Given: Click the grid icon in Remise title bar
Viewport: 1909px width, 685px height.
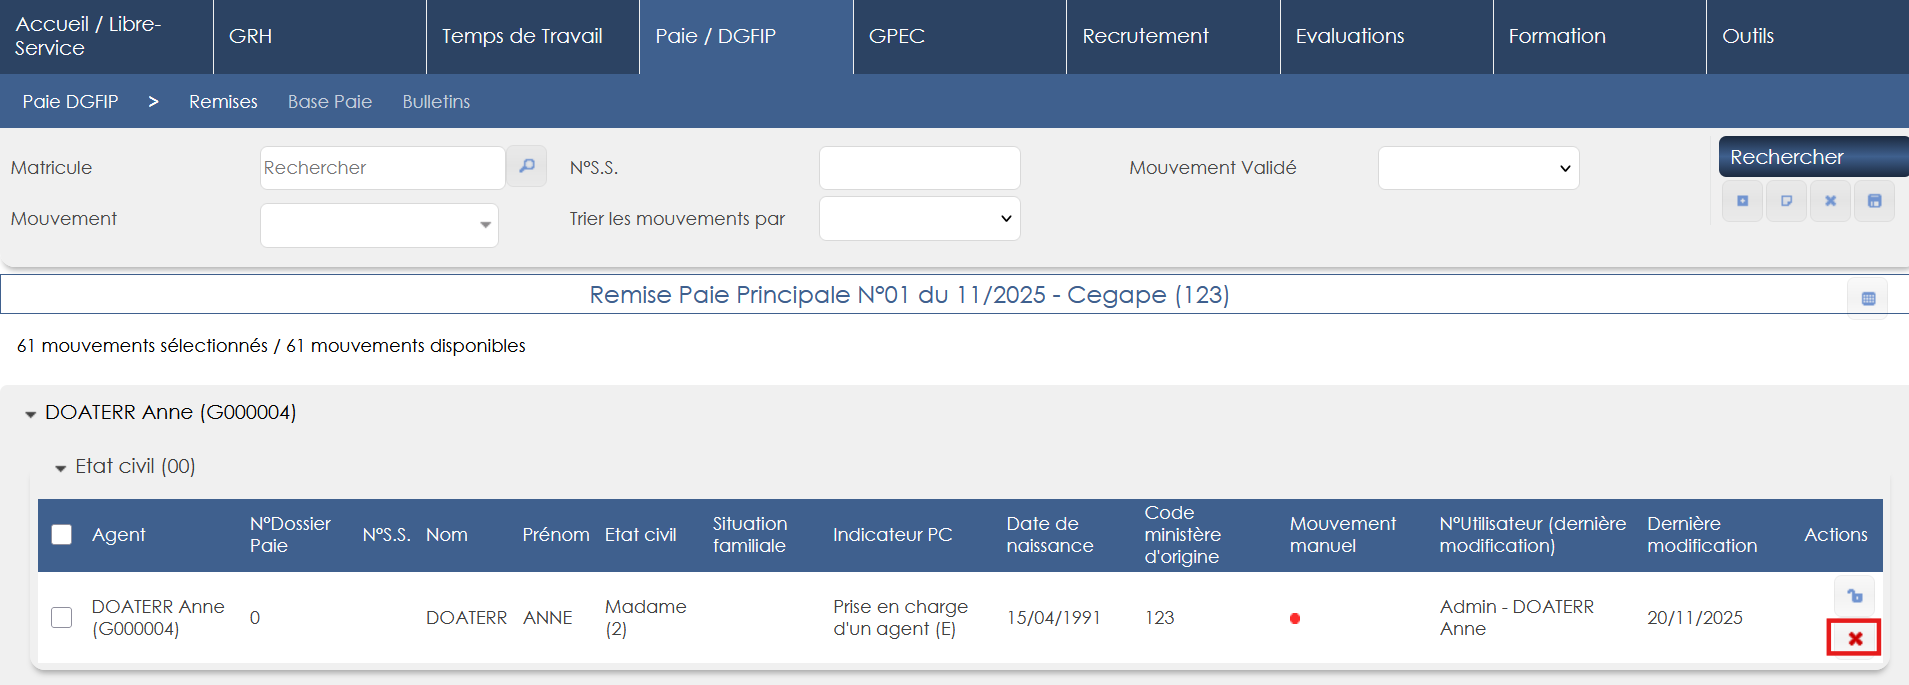Looking at the screenshot, I should pos(1867,298).
